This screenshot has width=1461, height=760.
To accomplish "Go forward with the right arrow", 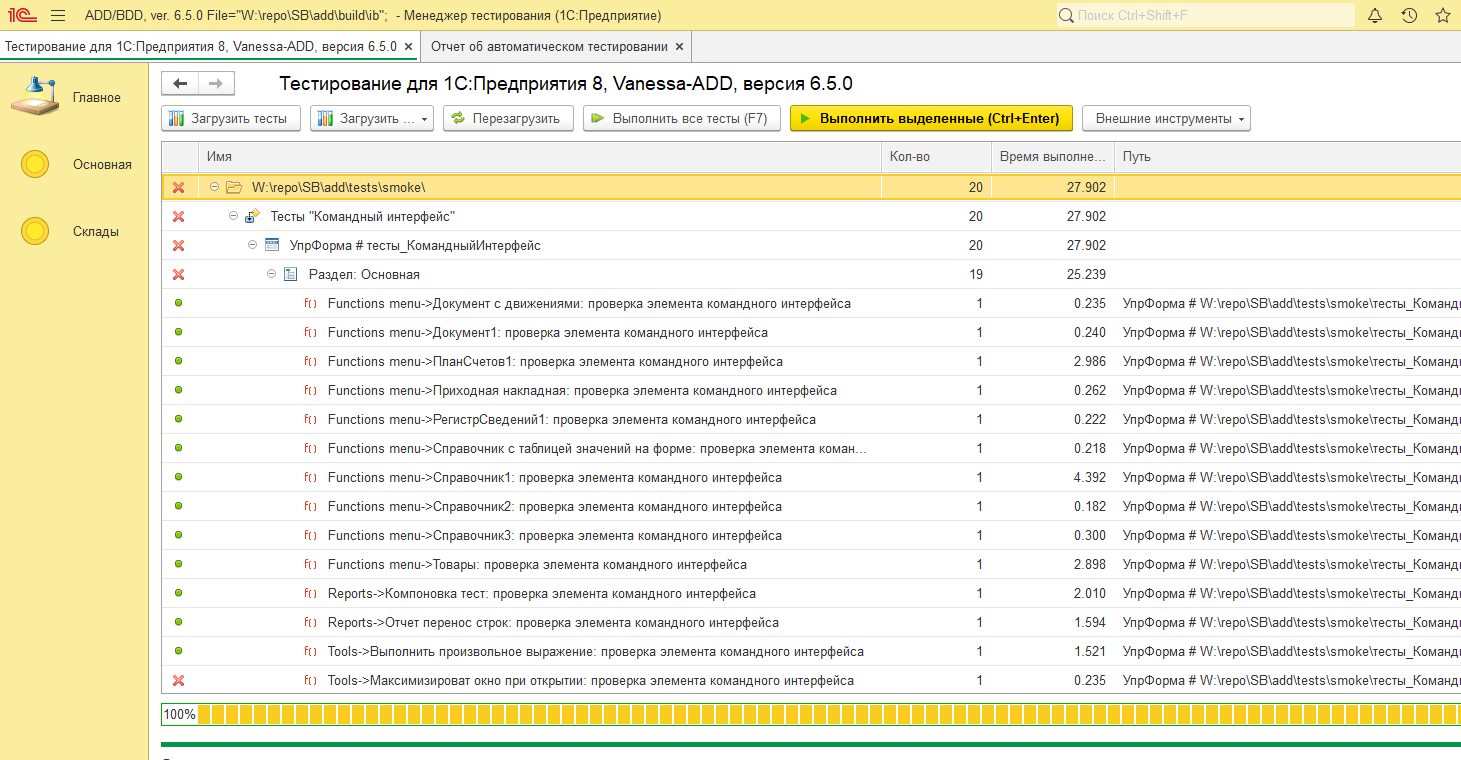I will coord(216,83).
